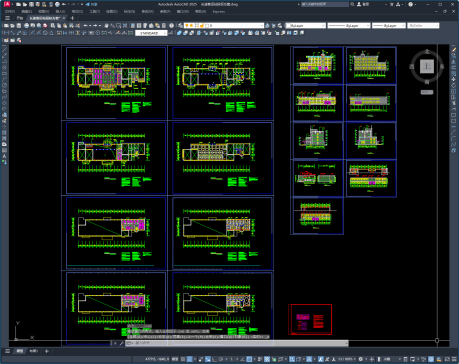Activate the Pan hand tool
459x364 pixels.
[x=106, y=25]
